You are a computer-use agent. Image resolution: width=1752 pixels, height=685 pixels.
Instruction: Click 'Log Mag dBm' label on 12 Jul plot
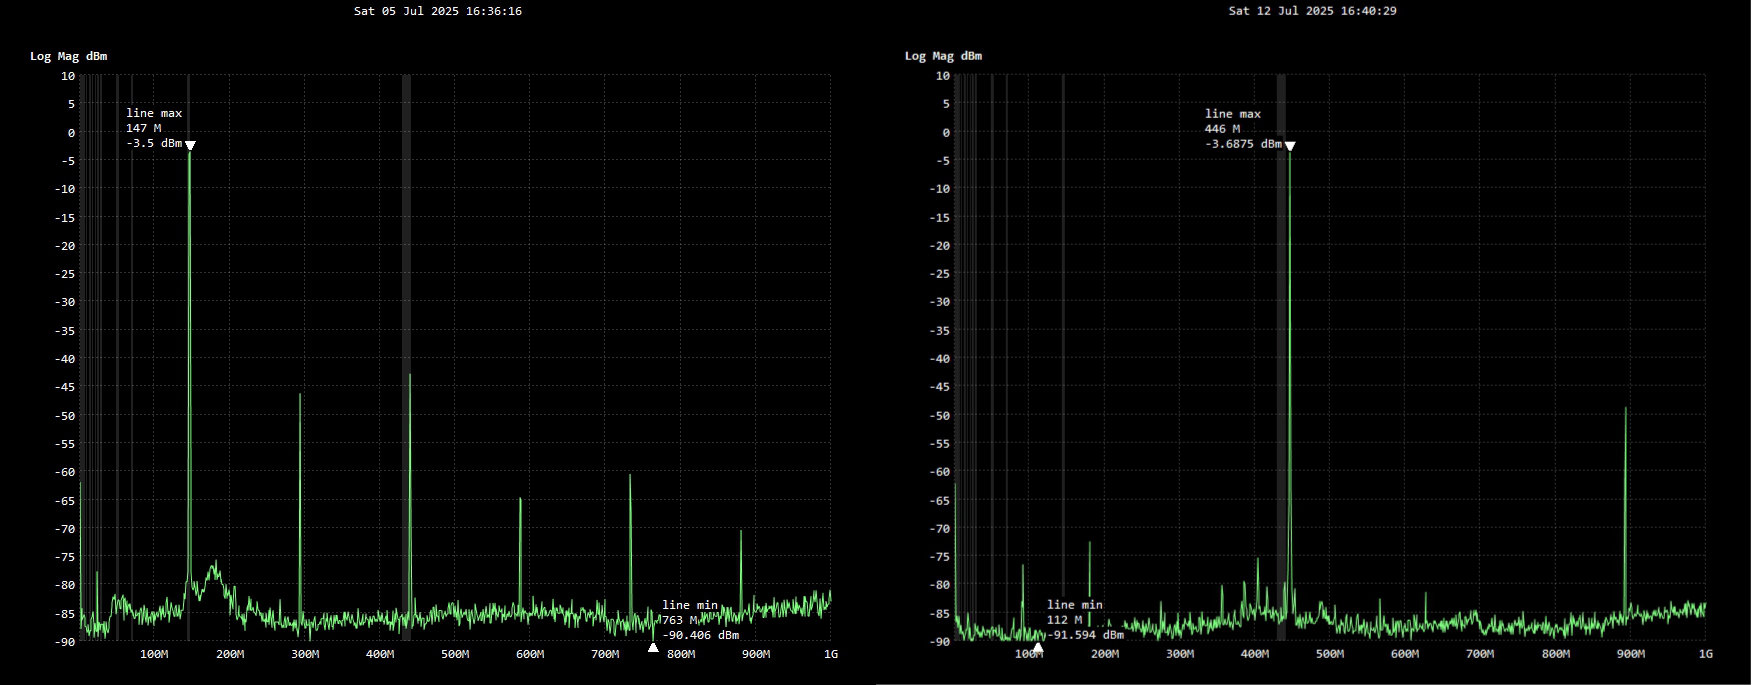point(943,56)
